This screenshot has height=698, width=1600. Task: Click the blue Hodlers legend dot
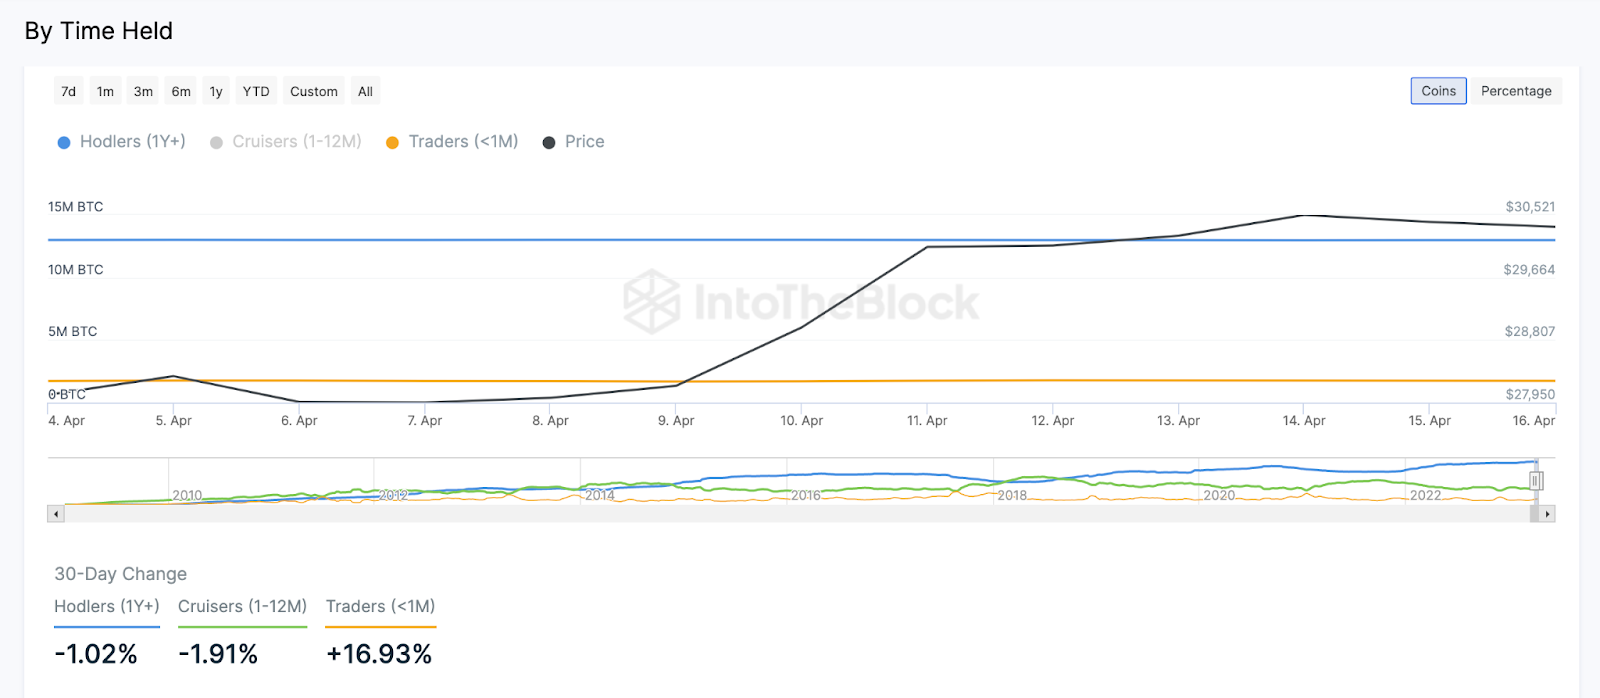coord(64,143)
